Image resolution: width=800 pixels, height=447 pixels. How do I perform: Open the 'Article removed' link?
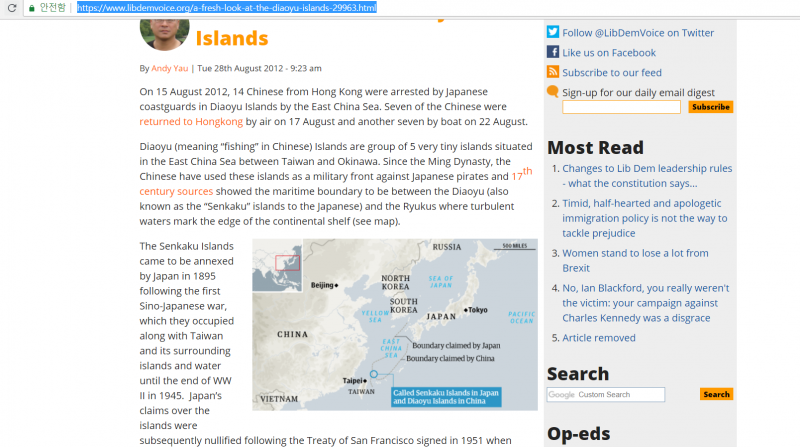click(598, 338)
